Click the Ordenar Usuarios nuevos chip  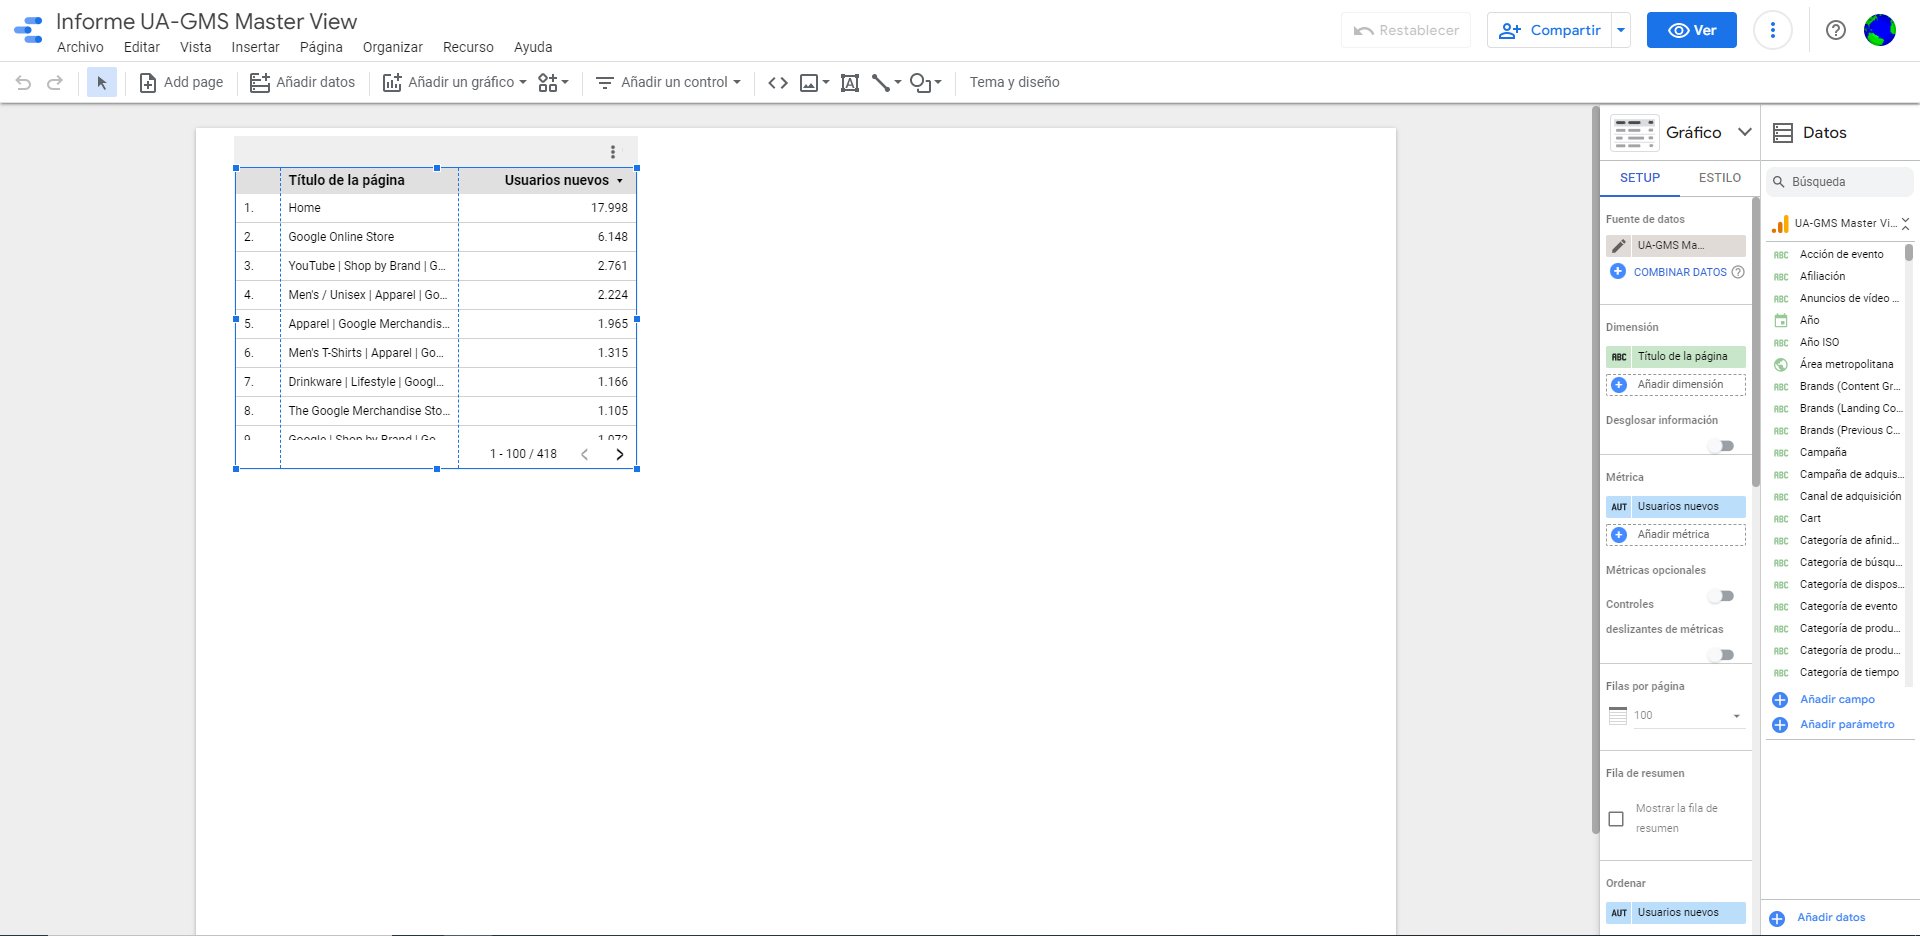(x=1676, y=913)
